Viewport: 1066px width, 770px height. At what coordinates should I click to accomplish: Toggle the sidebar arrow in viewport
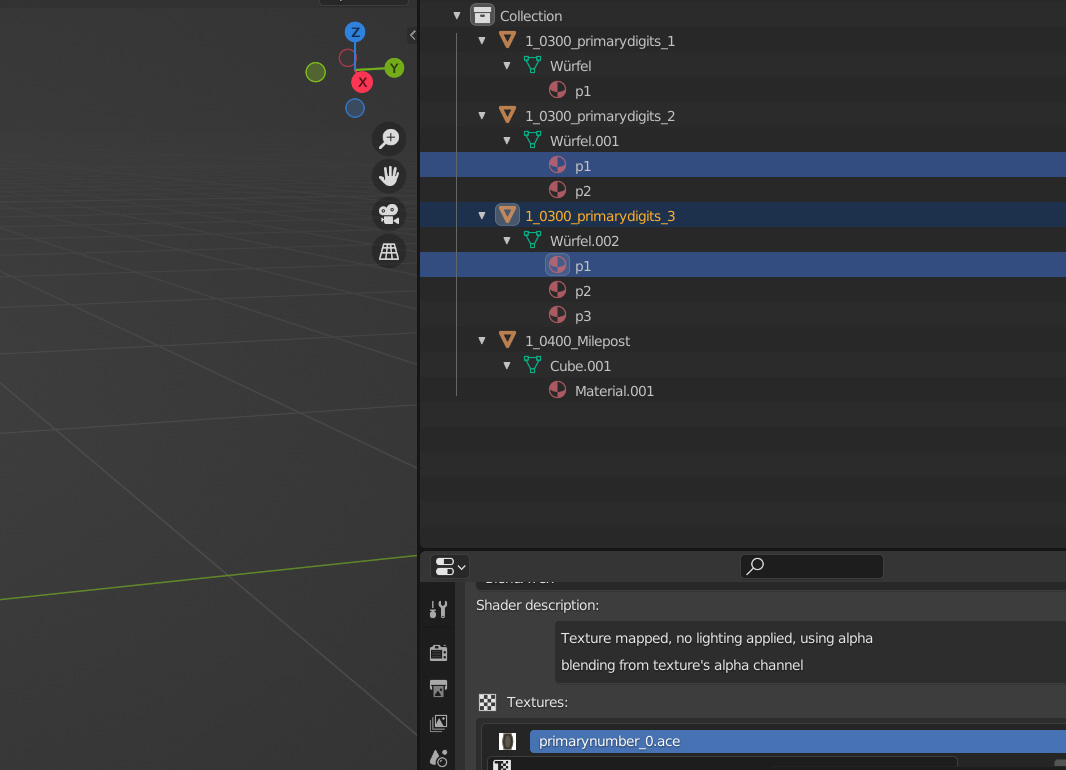(412, 35)
